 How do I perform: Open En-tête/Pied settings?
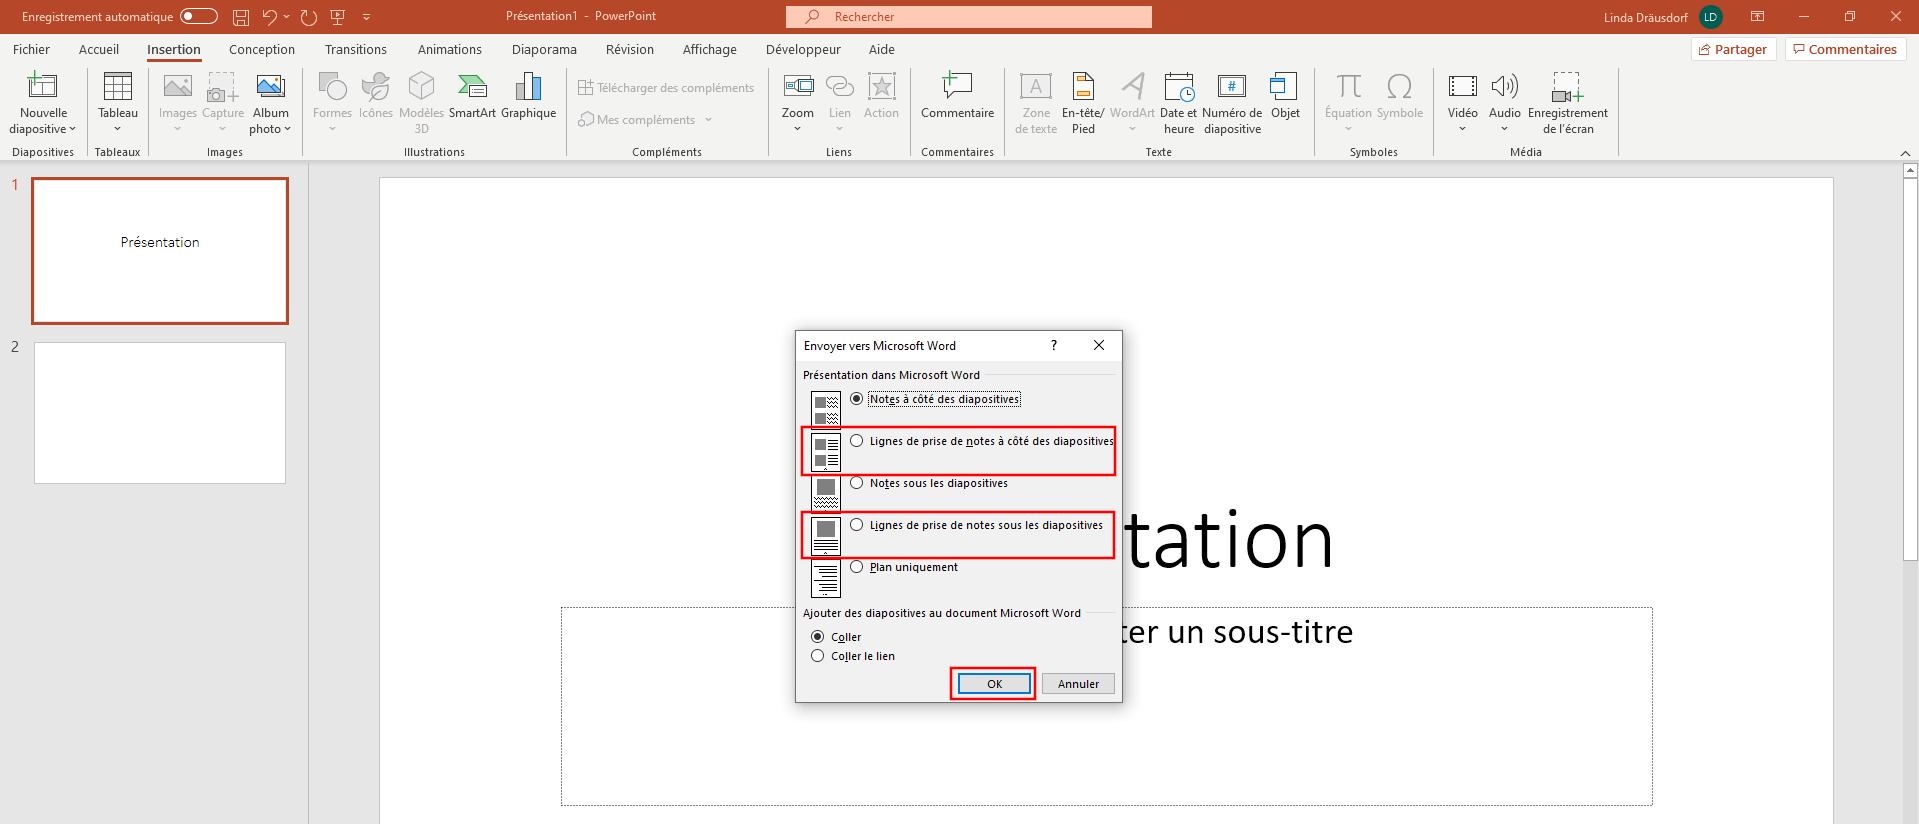click(1083, 103)
